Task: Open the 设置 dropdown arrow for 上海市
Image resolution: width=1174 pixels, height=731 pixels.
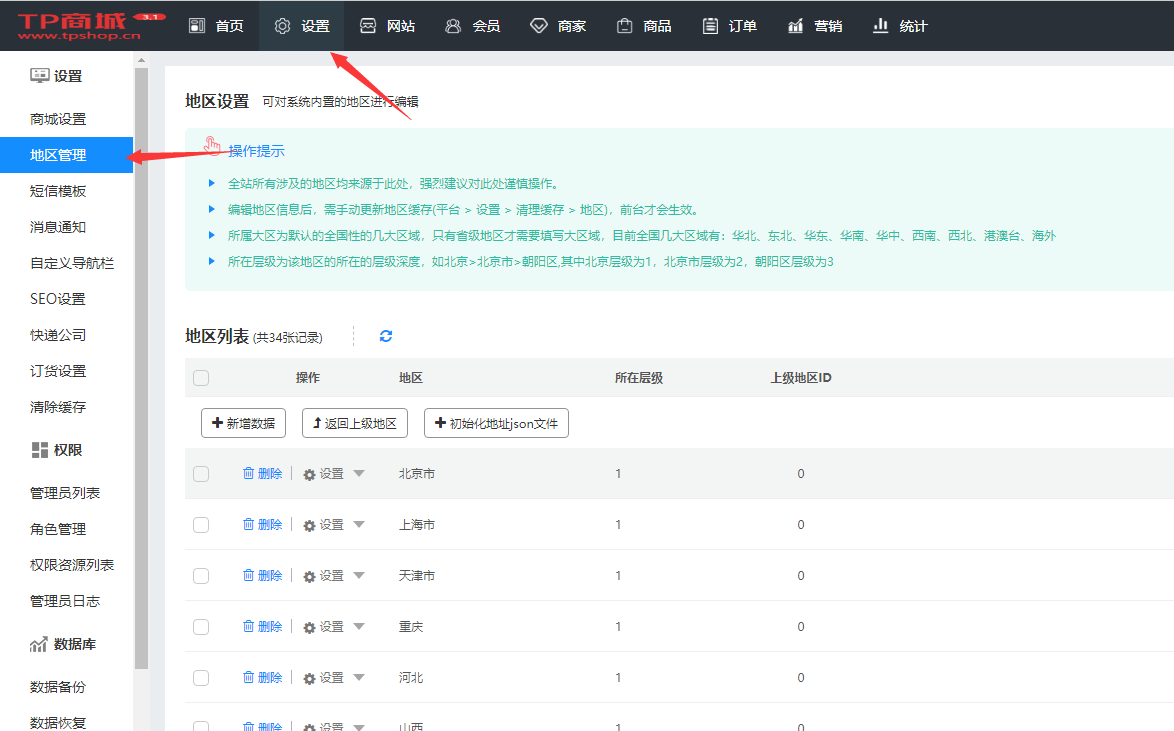Action: [x=359, y=524]
